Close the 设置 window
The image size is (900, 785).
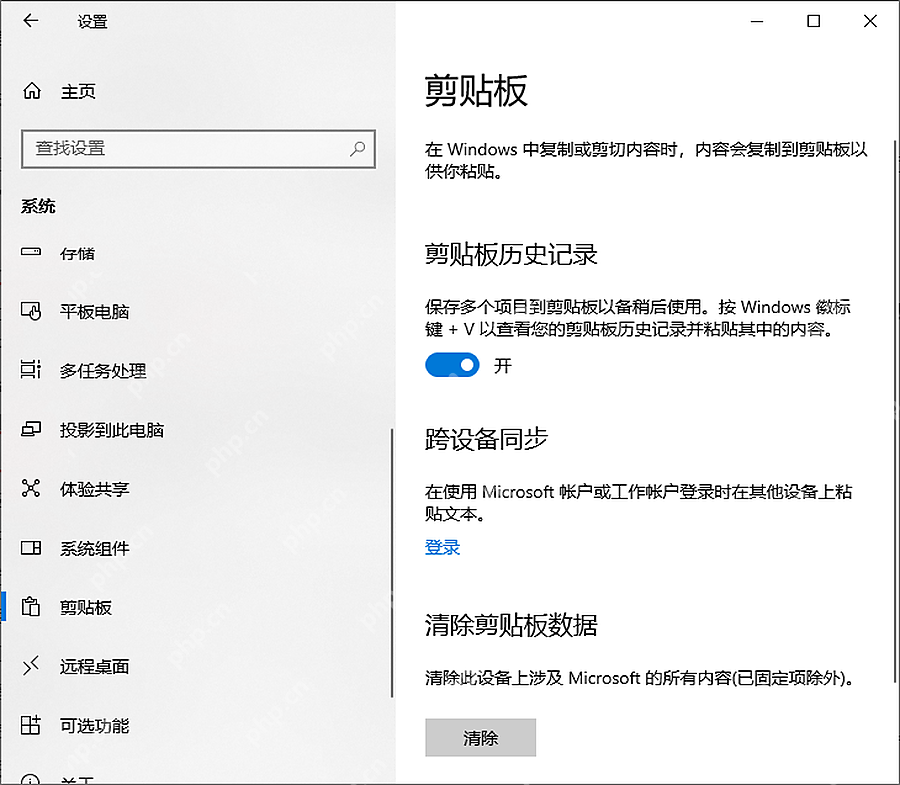pos(870,21)
